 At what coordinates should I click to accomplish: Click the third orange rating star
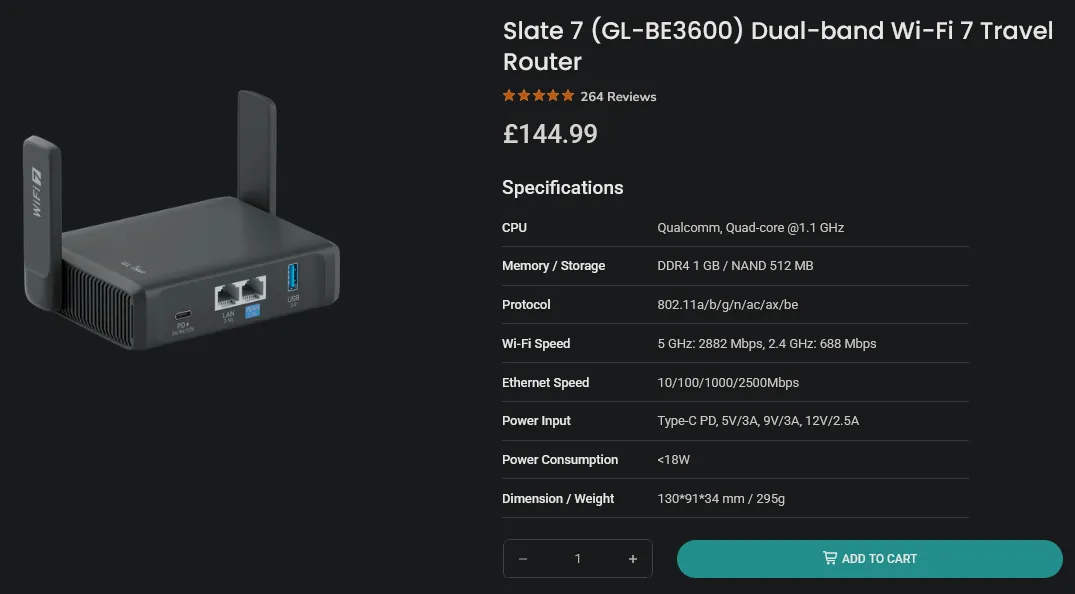coord(538,96)
